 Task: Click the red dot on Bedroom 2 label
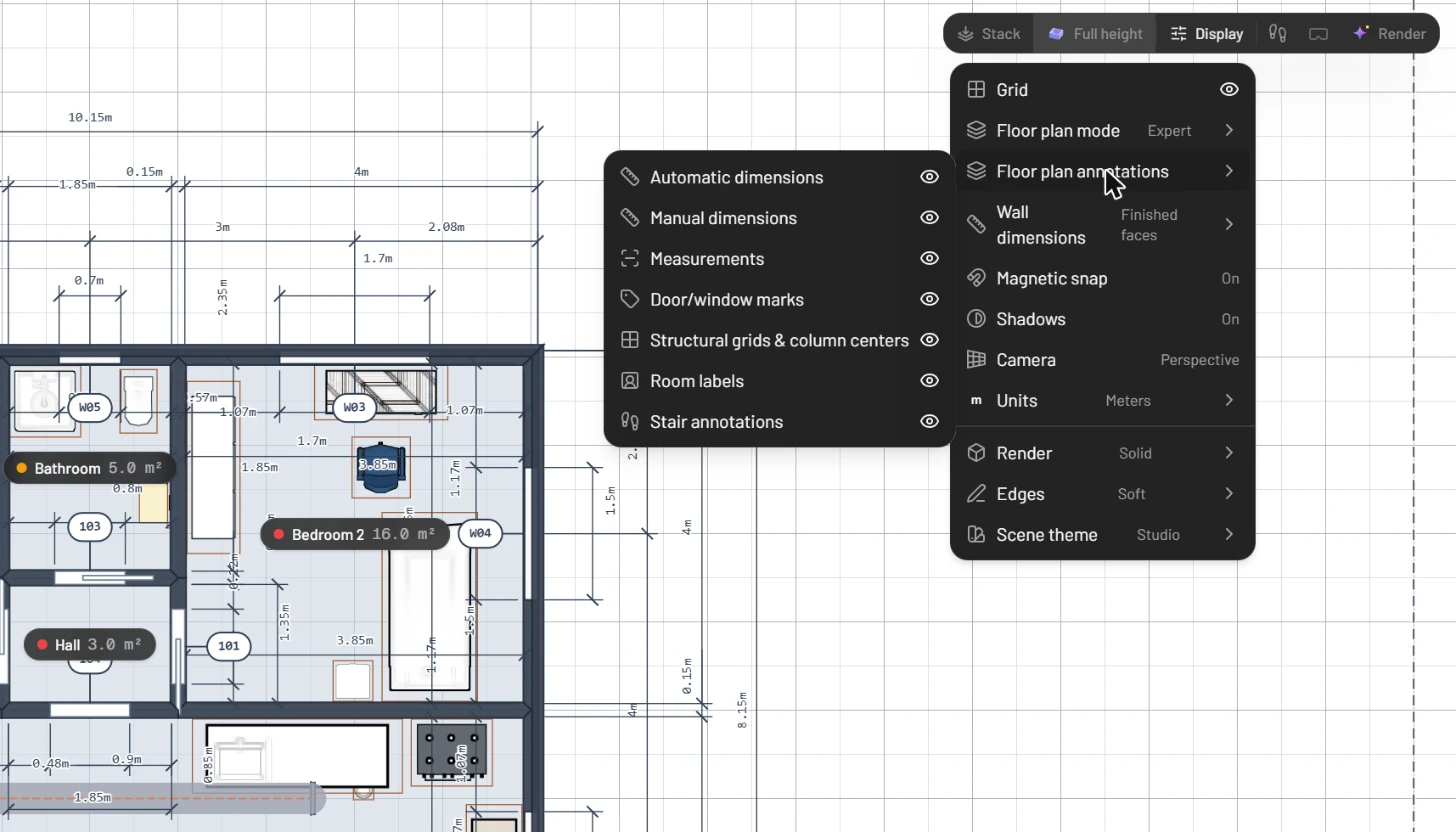(279, 535)
